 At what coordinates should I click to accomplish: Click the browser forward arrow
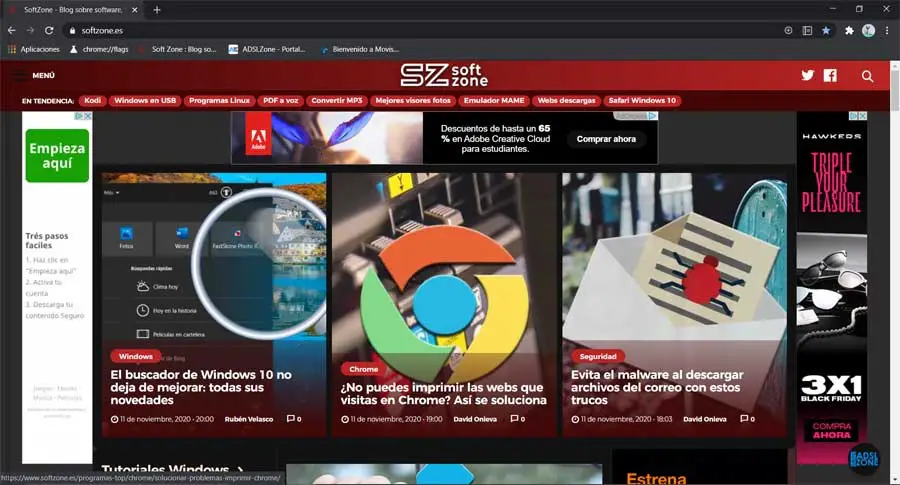click(30, 30)
